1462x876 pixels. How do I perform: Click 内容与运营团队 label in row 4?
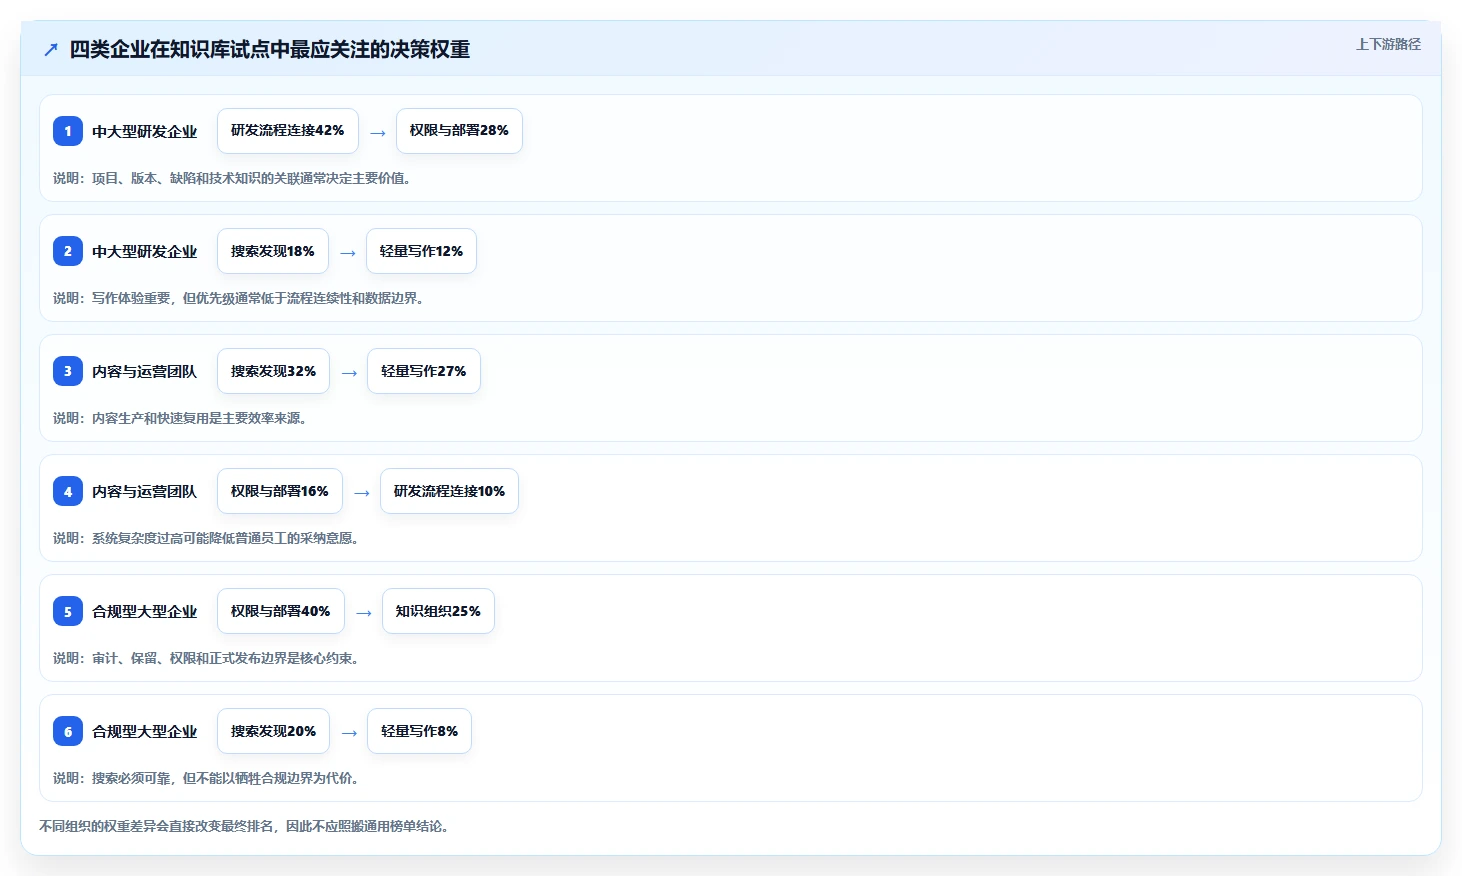tap(145, 491)
